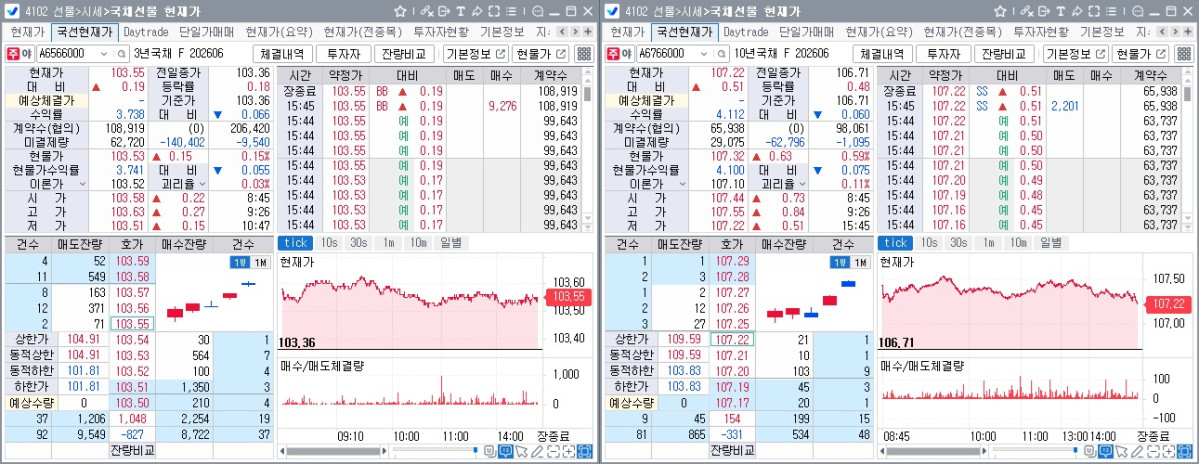Select pencil draw tool under right chart

pos(1137,451)
